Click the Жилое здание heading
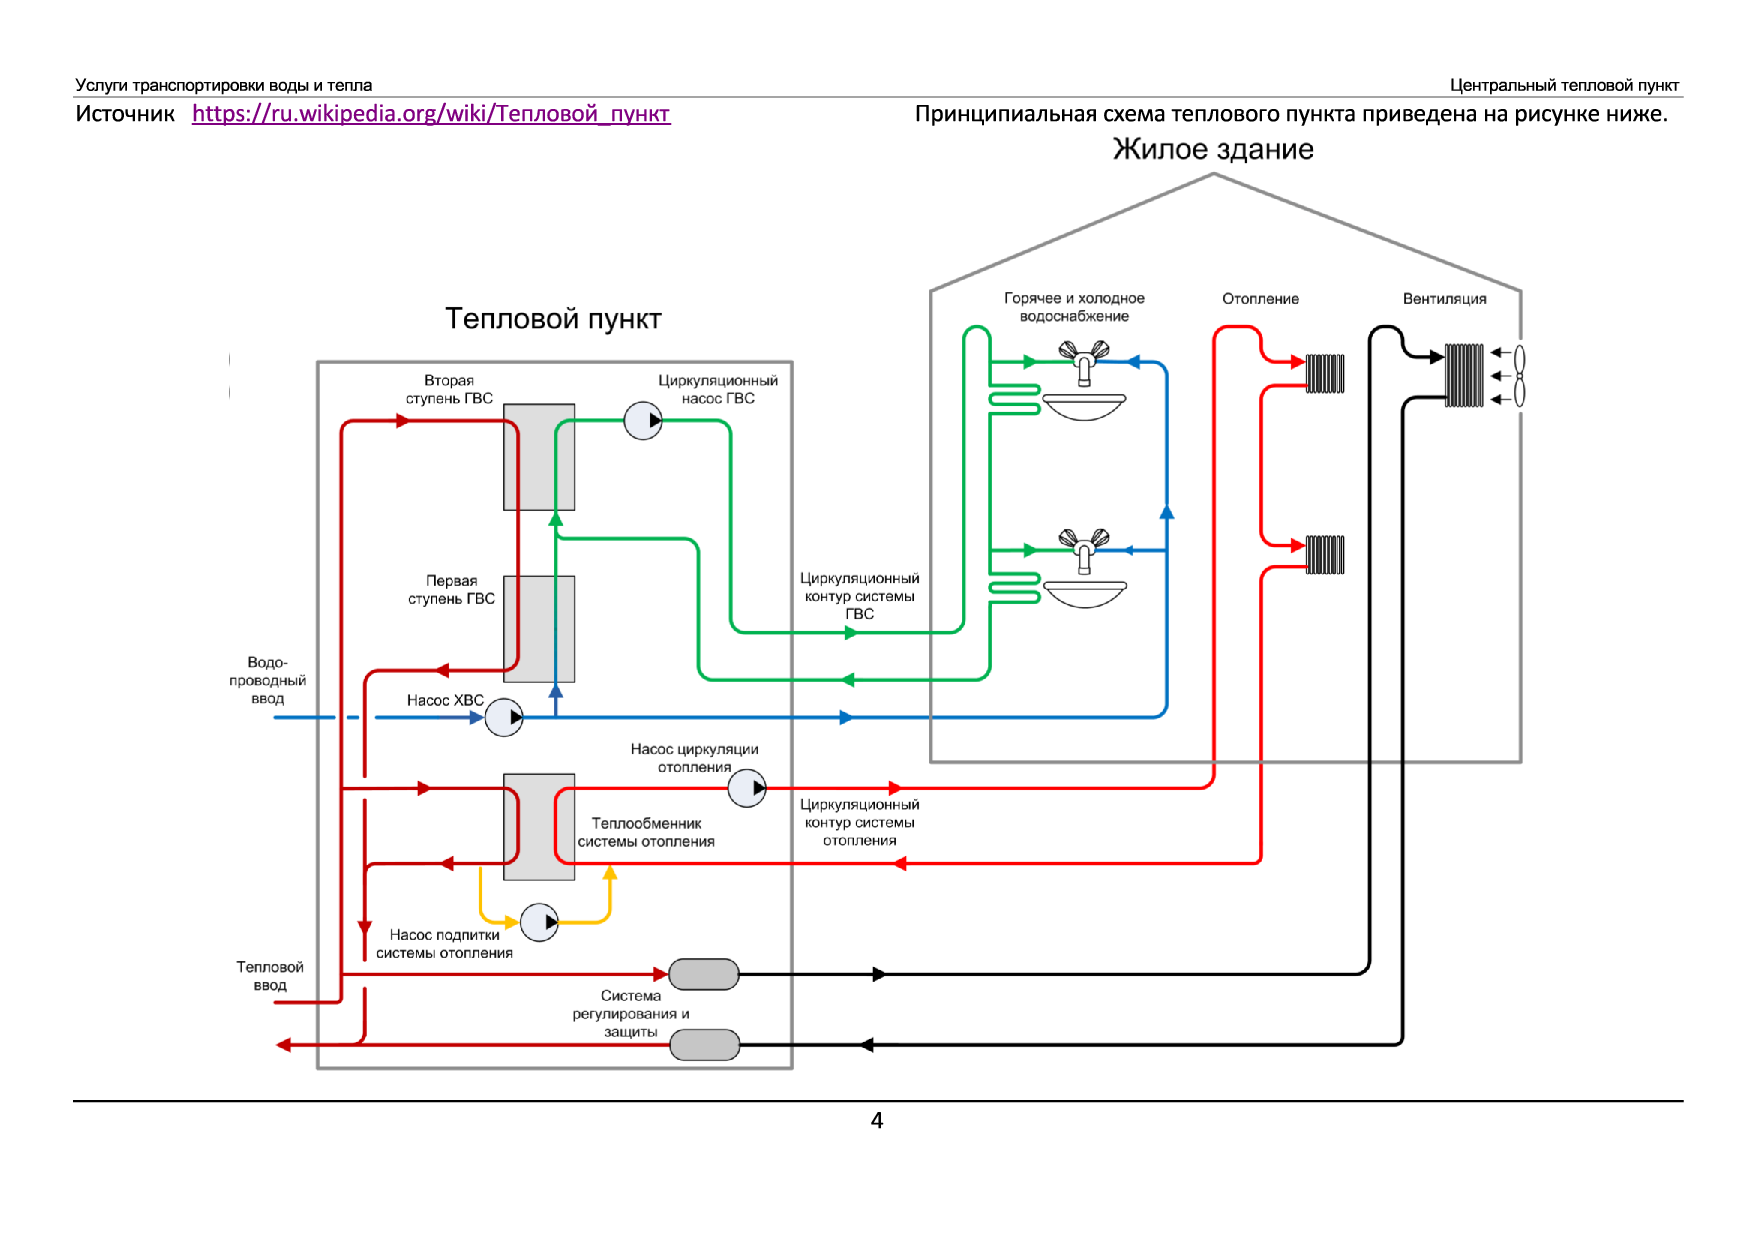 pos(1213,150)
